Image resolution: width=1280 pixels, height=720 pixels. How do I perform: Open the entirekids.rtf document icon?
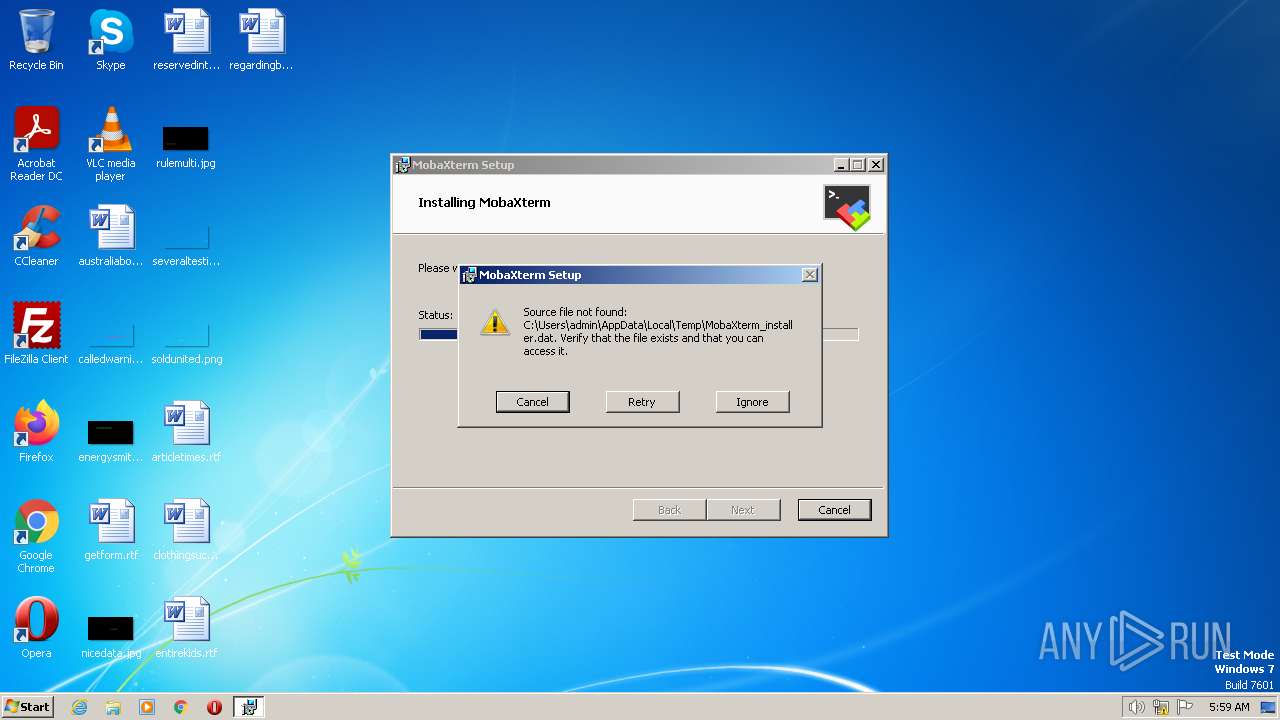tap(186, 628)
